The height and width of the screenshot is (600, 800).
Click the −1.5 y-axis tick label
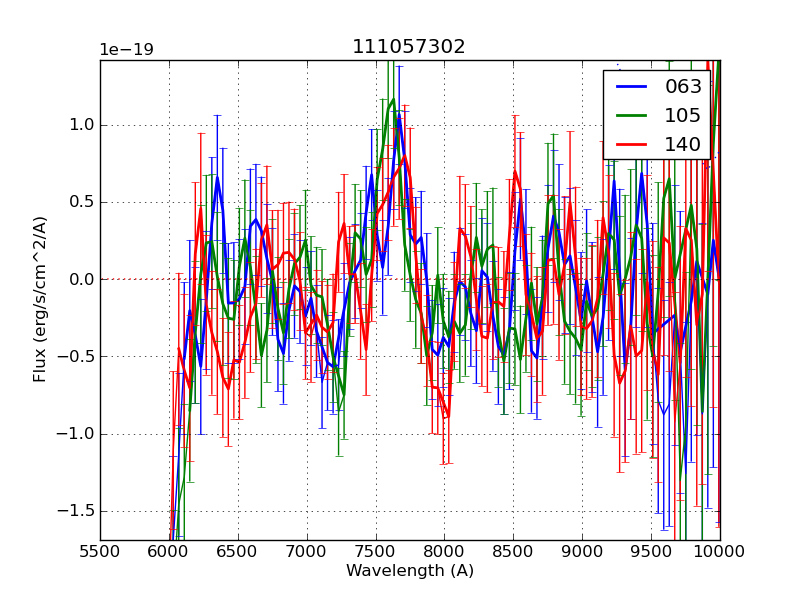pos(76,511)
